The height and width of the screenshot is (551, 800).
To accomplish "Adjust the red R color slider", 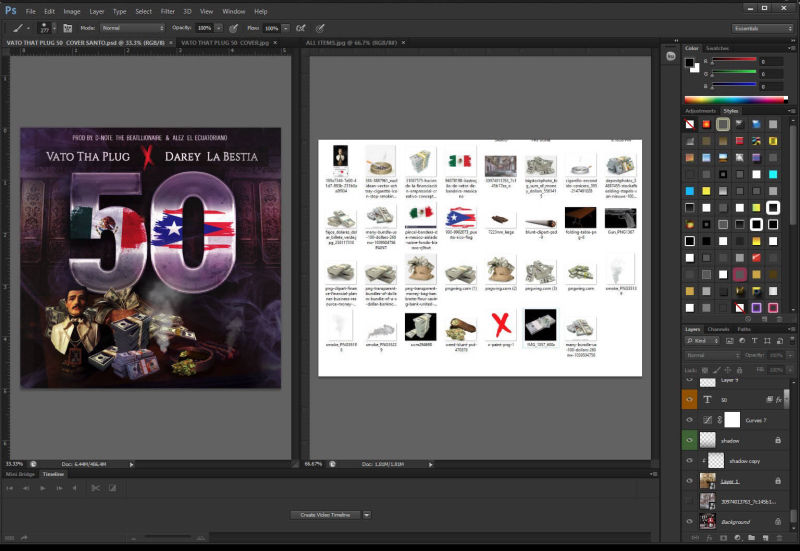I will 734,61.
